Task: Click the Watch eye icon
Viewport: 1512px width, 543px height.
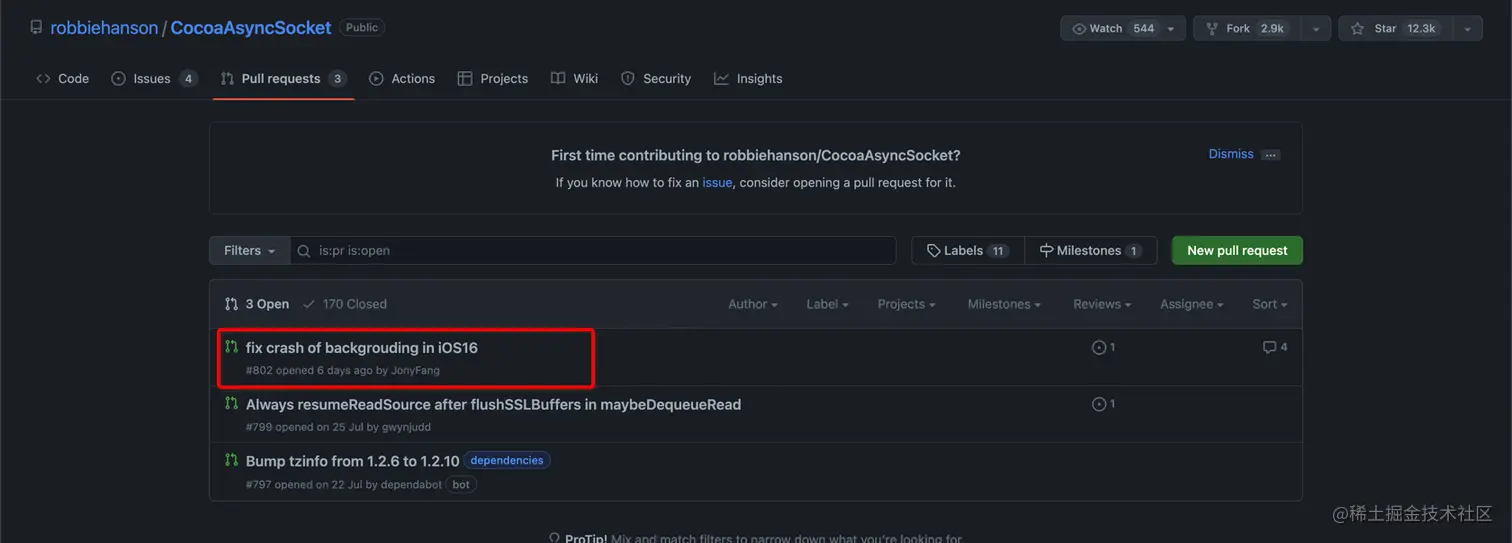Action: (x=1079, y=29)
